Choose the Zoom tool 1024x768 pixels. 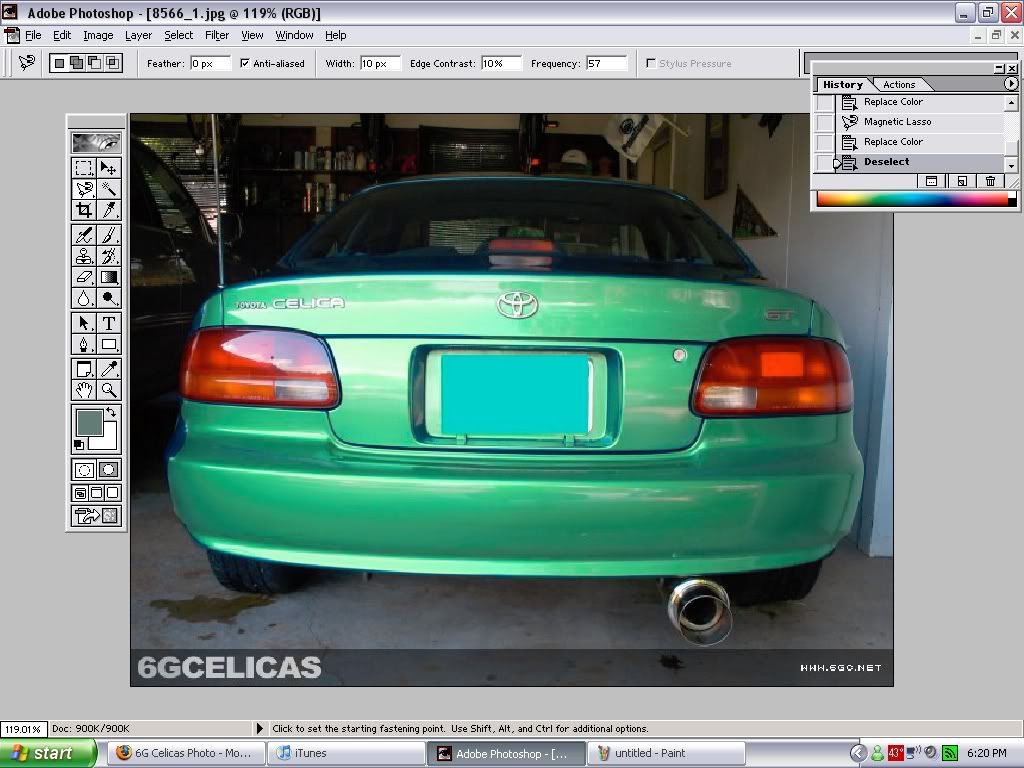point(108,390)
